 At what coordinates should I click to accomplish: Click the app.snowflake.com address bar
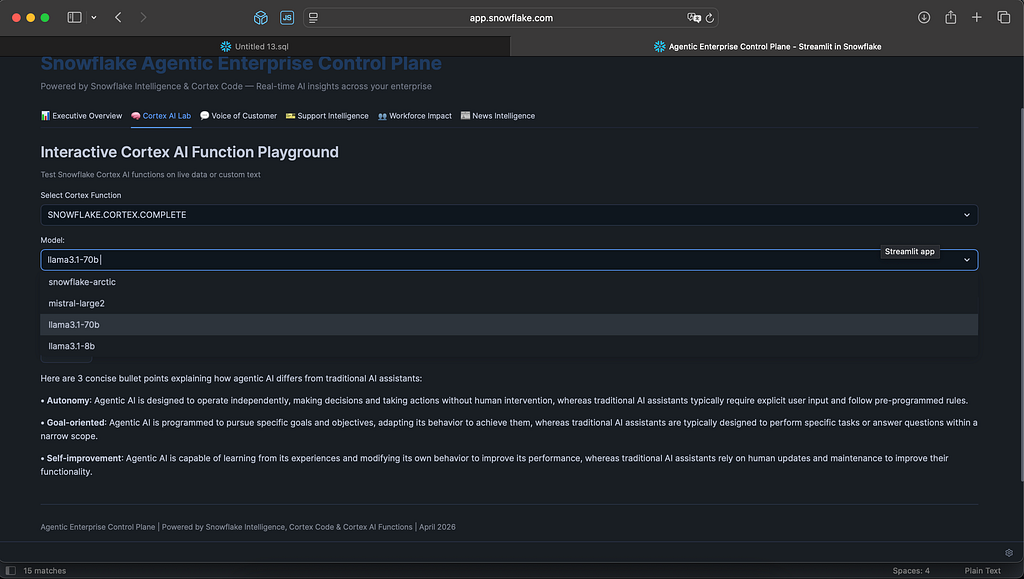pyautogui.click(x=511, y=18)
